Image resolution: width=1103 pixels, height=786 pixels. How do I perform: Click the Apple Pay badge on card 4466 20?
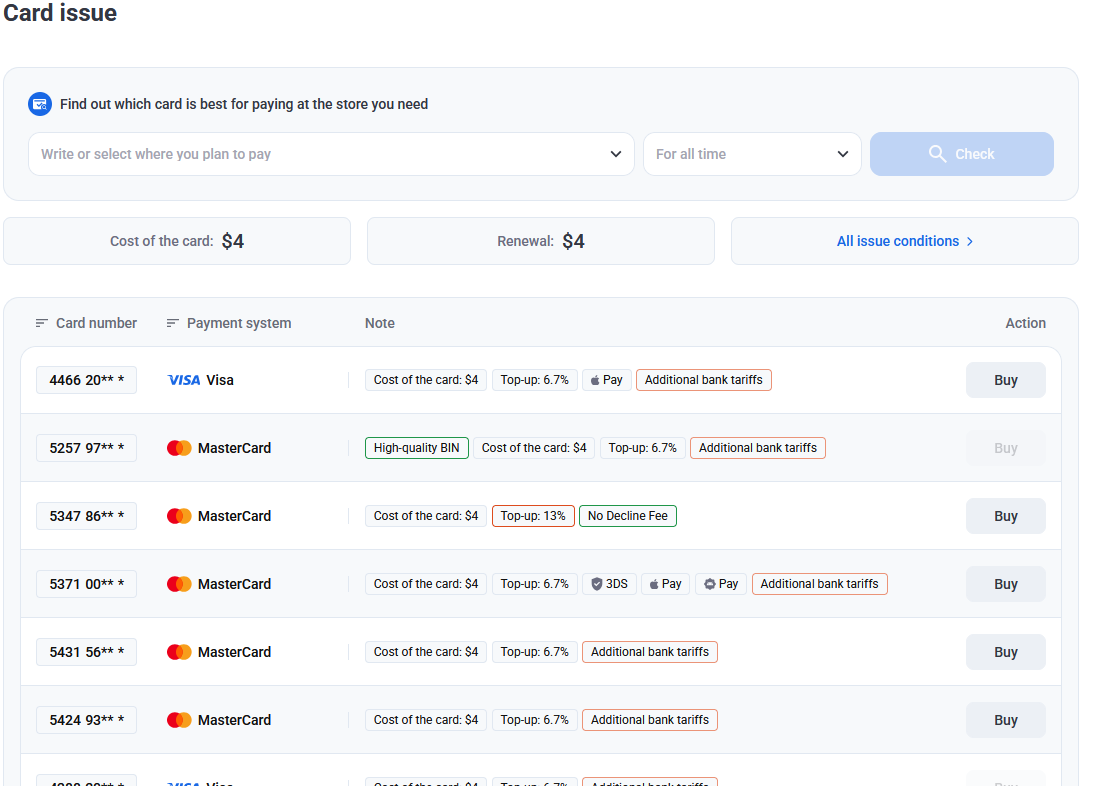606,380
